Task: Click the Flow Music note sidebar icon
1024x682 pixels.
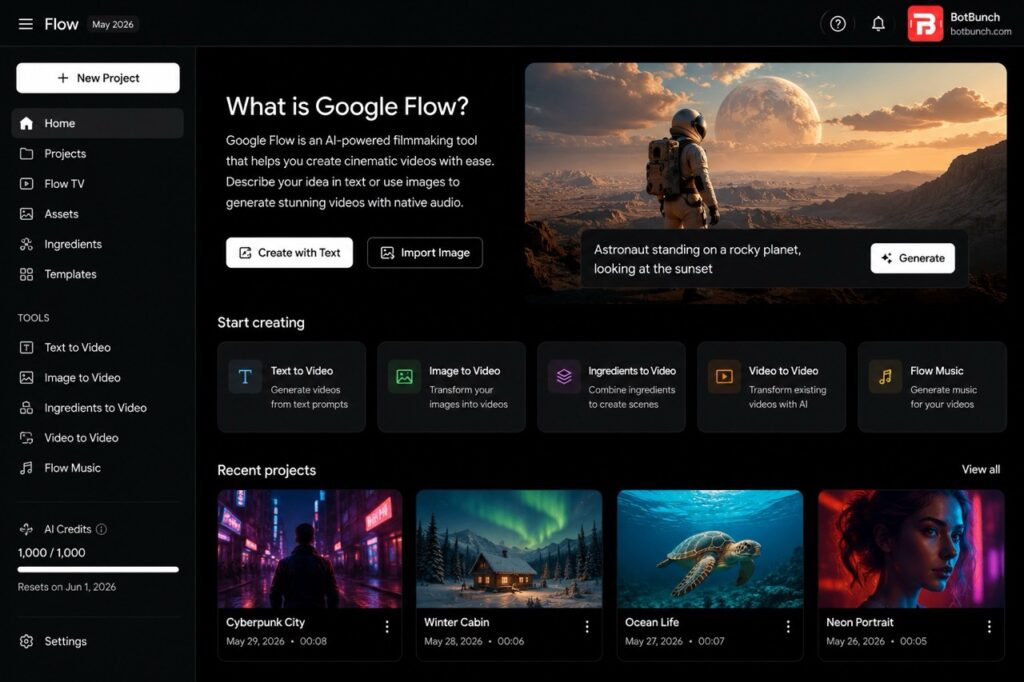Action: coord(26,468)
